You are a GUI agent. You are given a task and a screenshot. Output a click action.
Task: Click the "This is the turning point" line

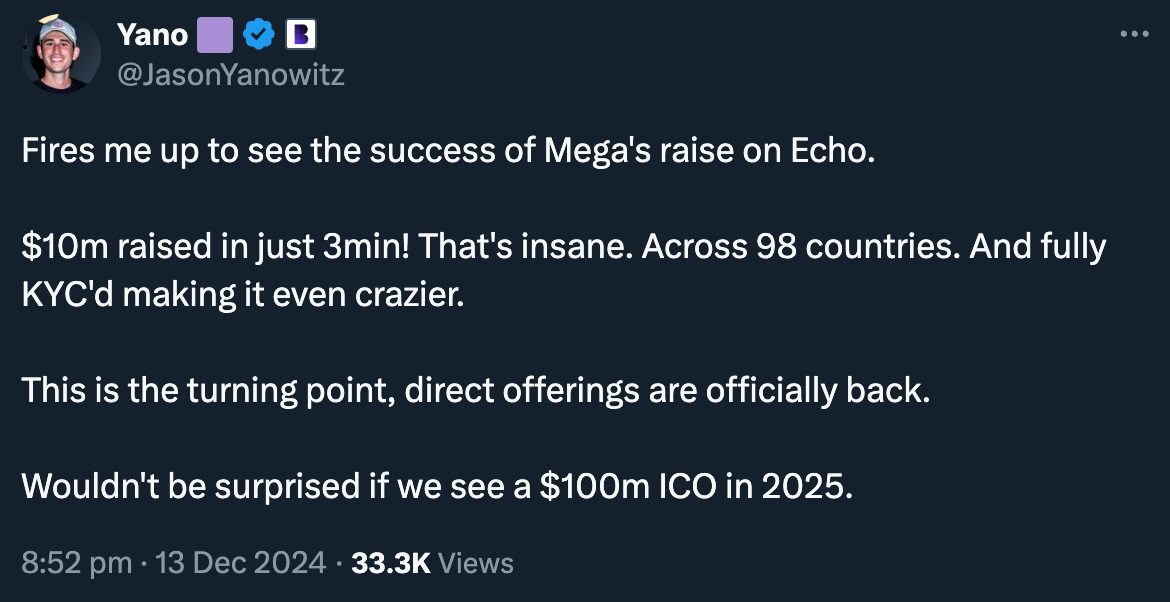tap(476, 390)
